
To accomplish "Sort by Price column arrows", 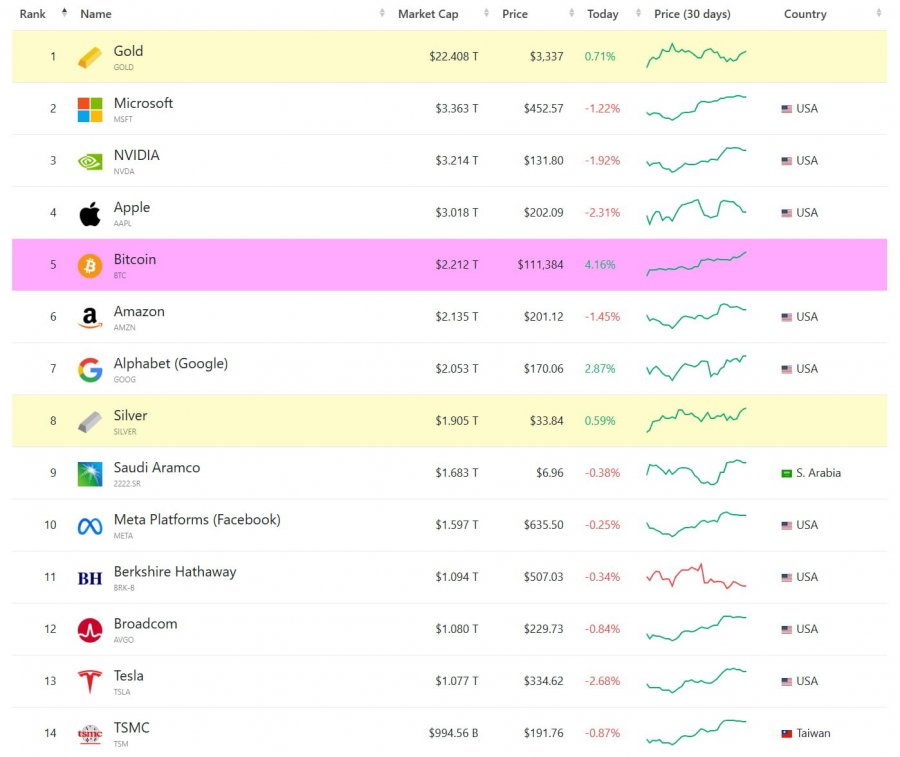I will click(572, 13).
